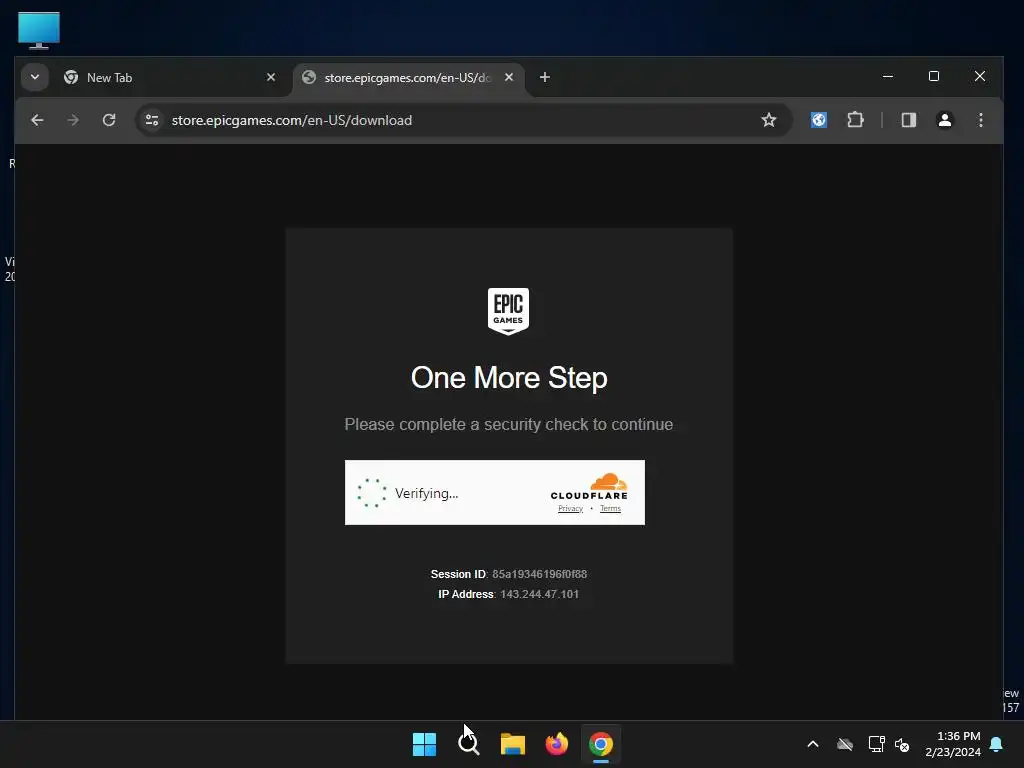View site information icon in address bar
Viewport: 1024px width, 768px height.
click(152, 120)
